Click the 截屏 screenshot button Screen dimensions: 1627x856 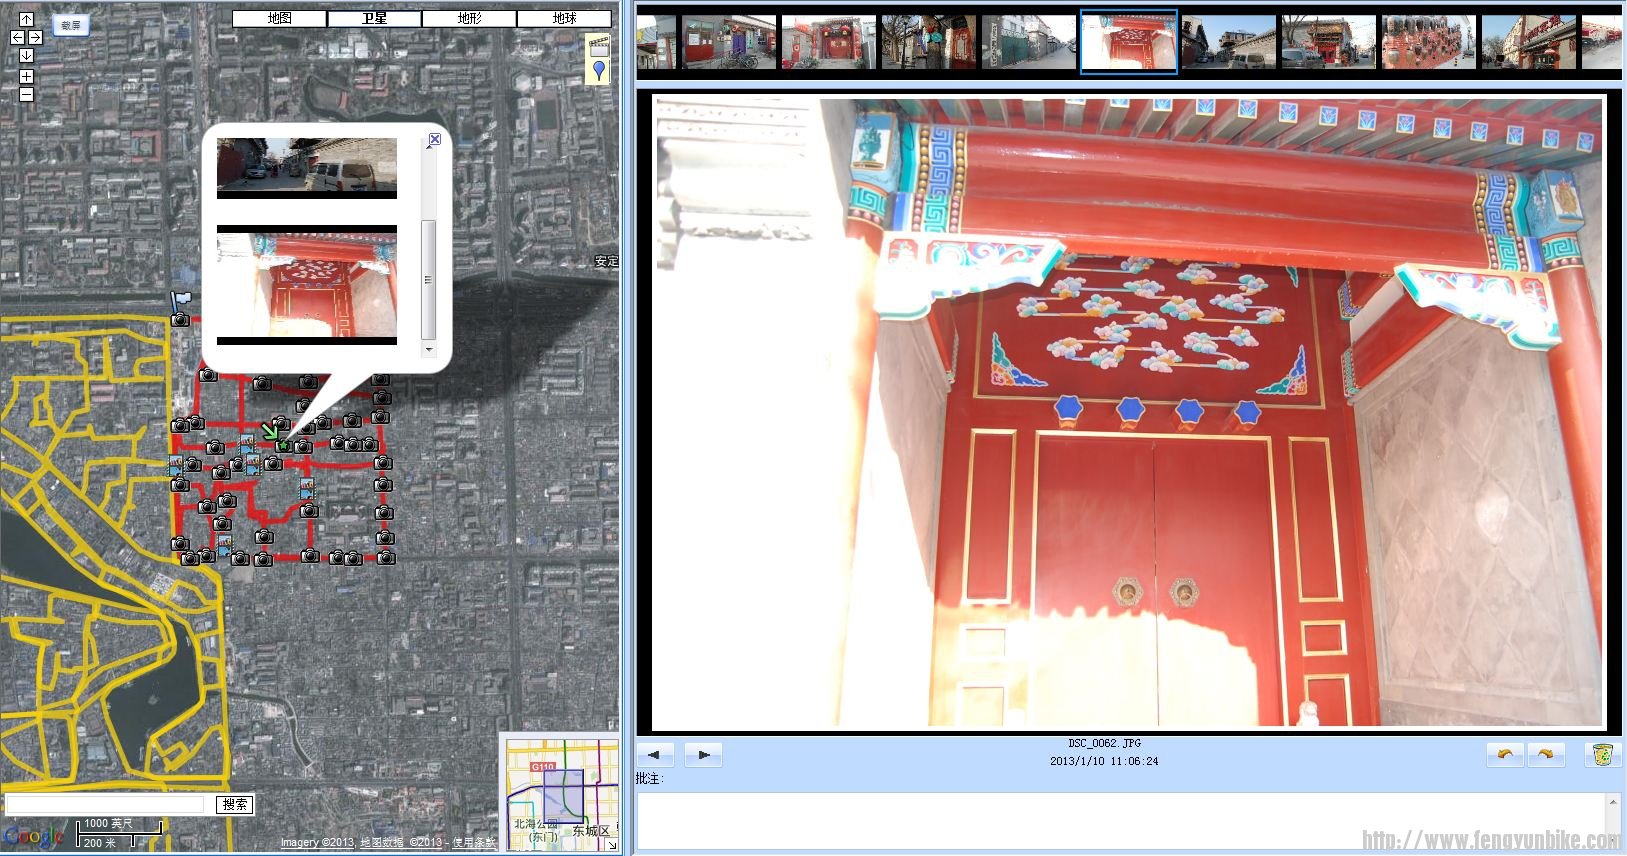click(x=70, y=25)
